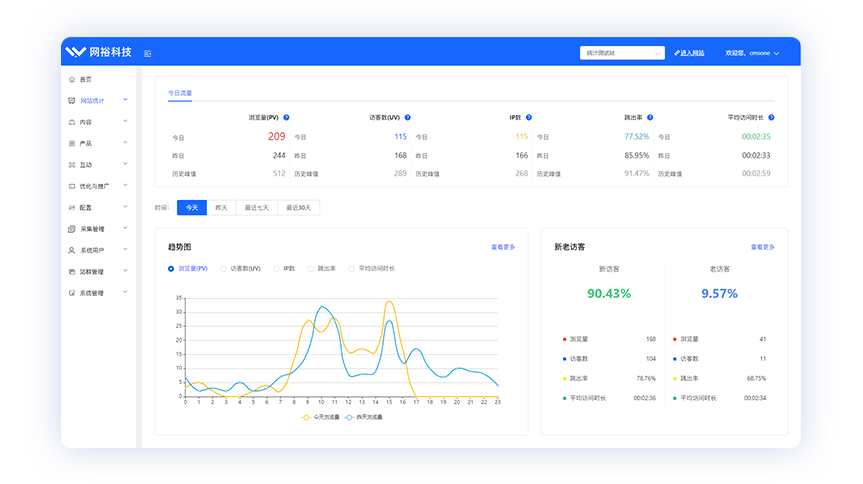Expand the 采集管理 chevron in the sidebar
The height and width of the screenshot is (484, 863).
pos(125,228)
